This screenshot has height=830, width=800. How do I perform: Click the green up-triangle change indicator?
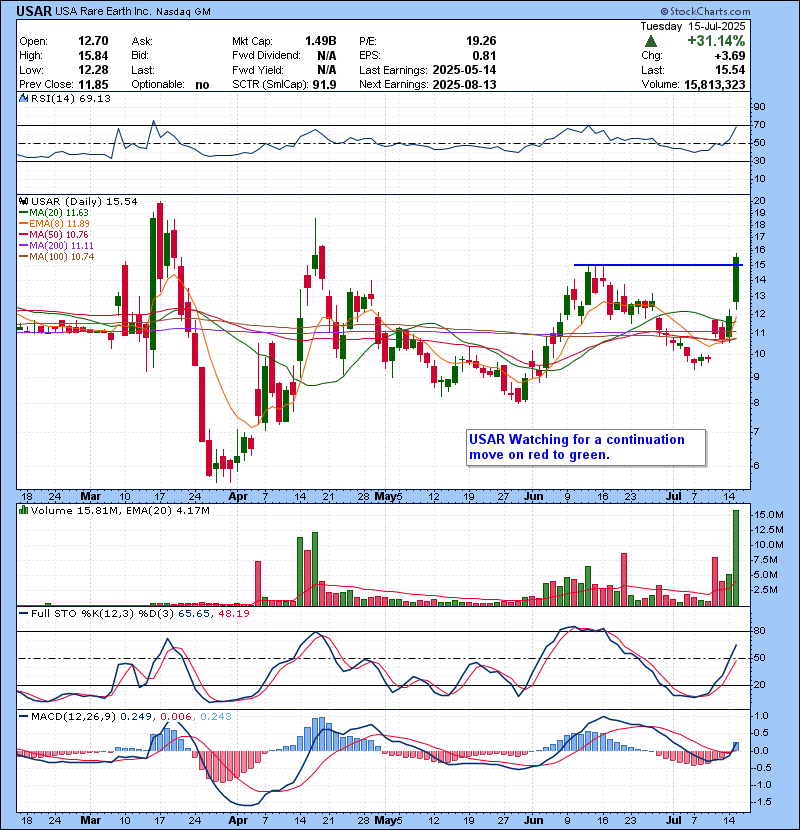tap(651, 41)
